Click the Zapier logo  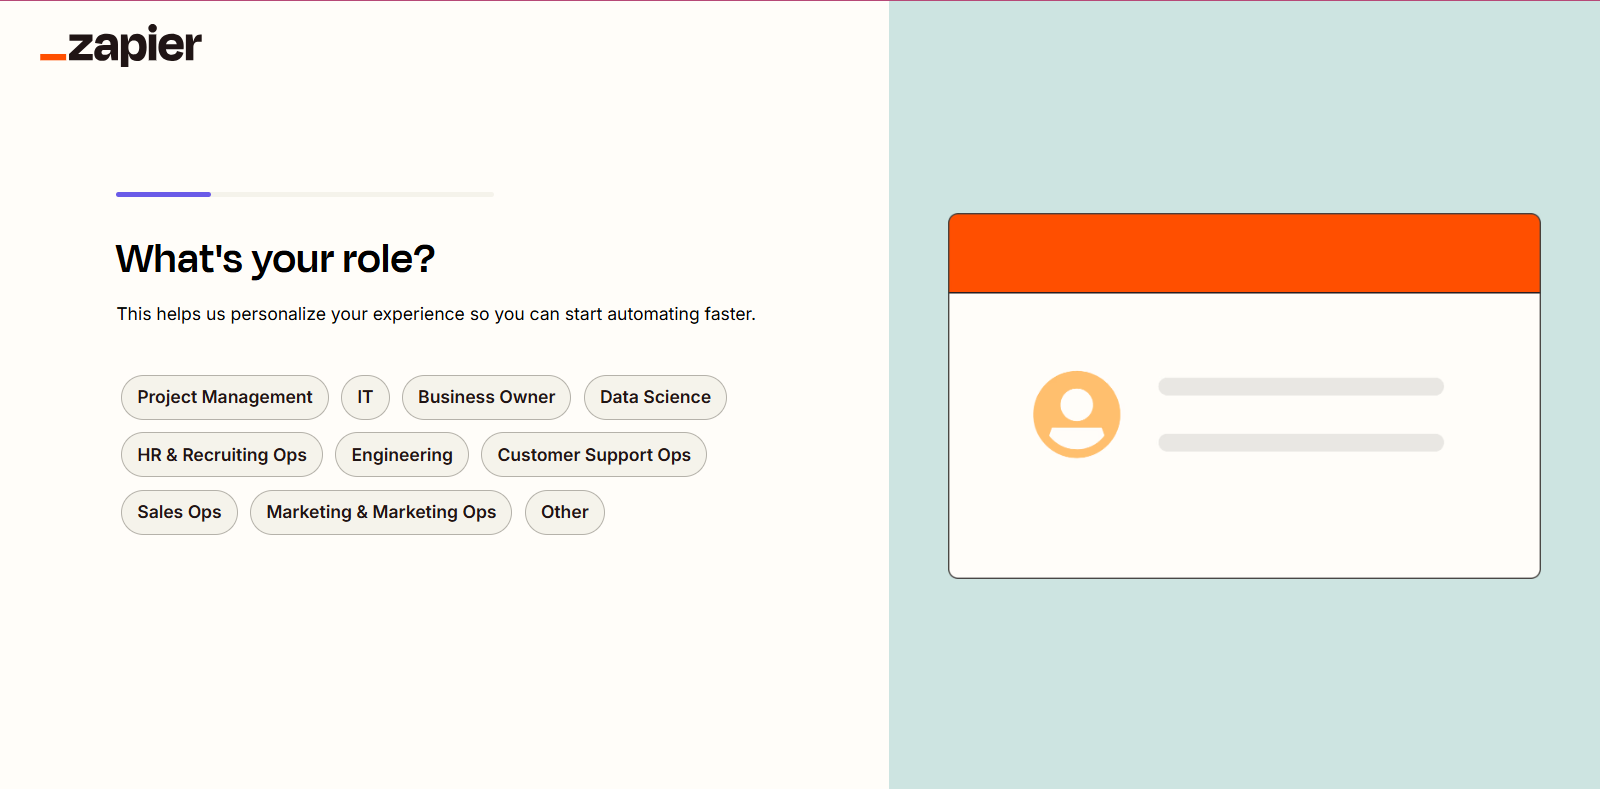click(x=121, y=46)
